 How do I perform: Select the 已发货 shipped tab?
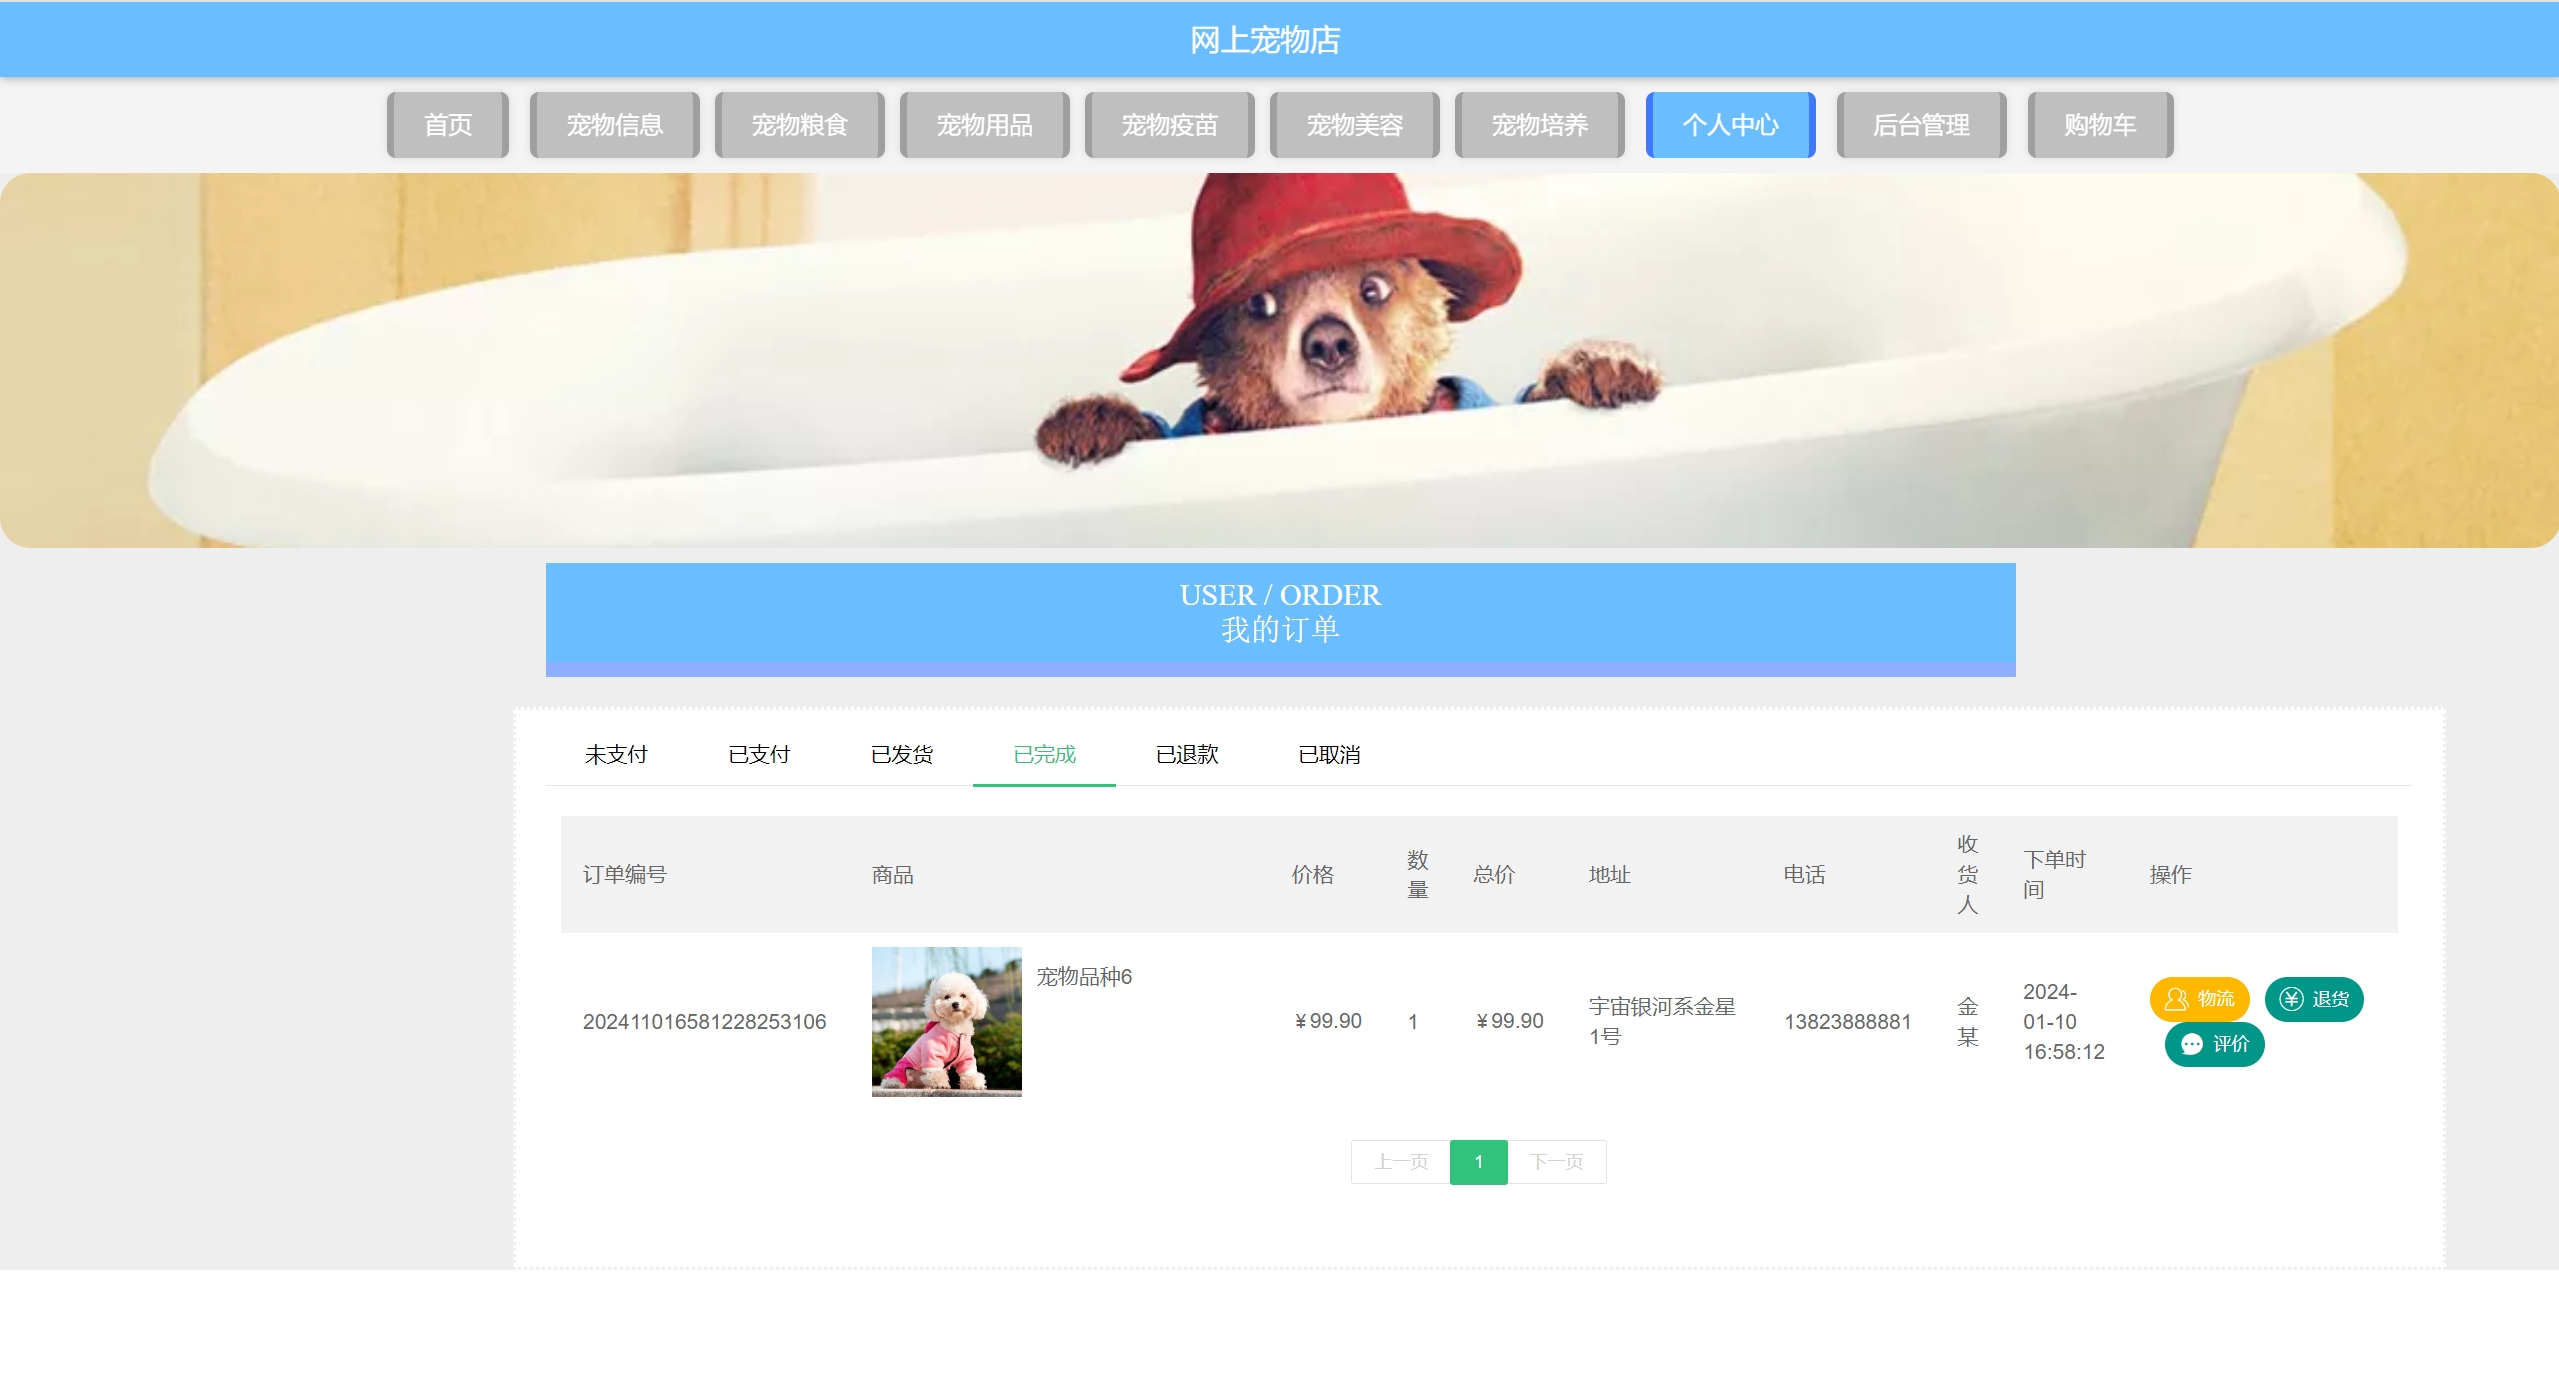(901, 754)
